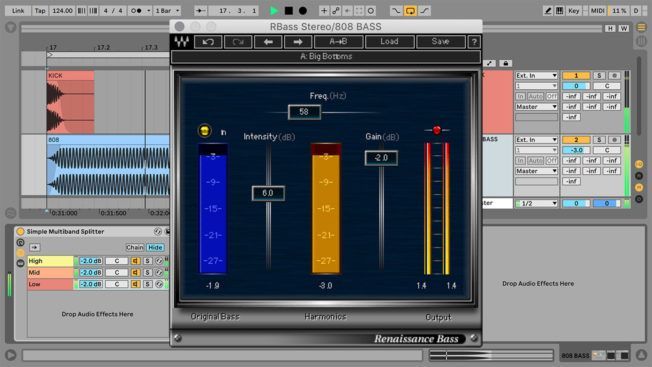Click the arrangement position field
652x367 pixels.
click(x=233, y=11)
